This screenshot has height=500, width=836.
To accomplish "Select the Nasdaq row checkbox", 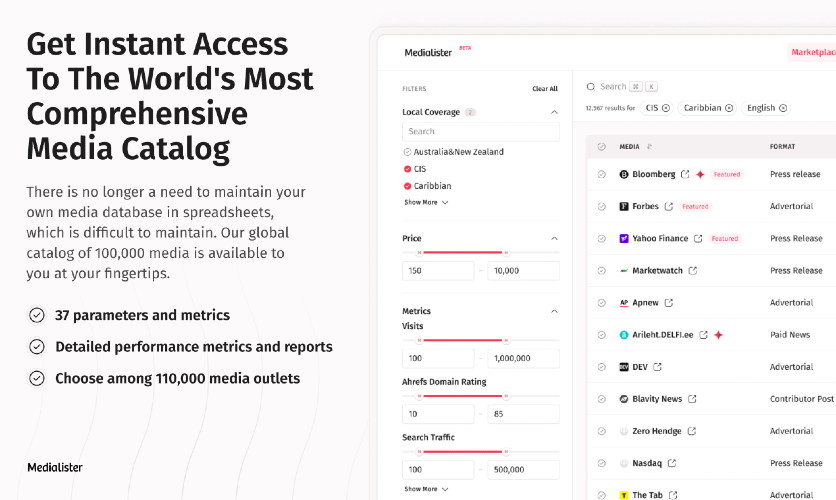I will (x=601, y=463).
